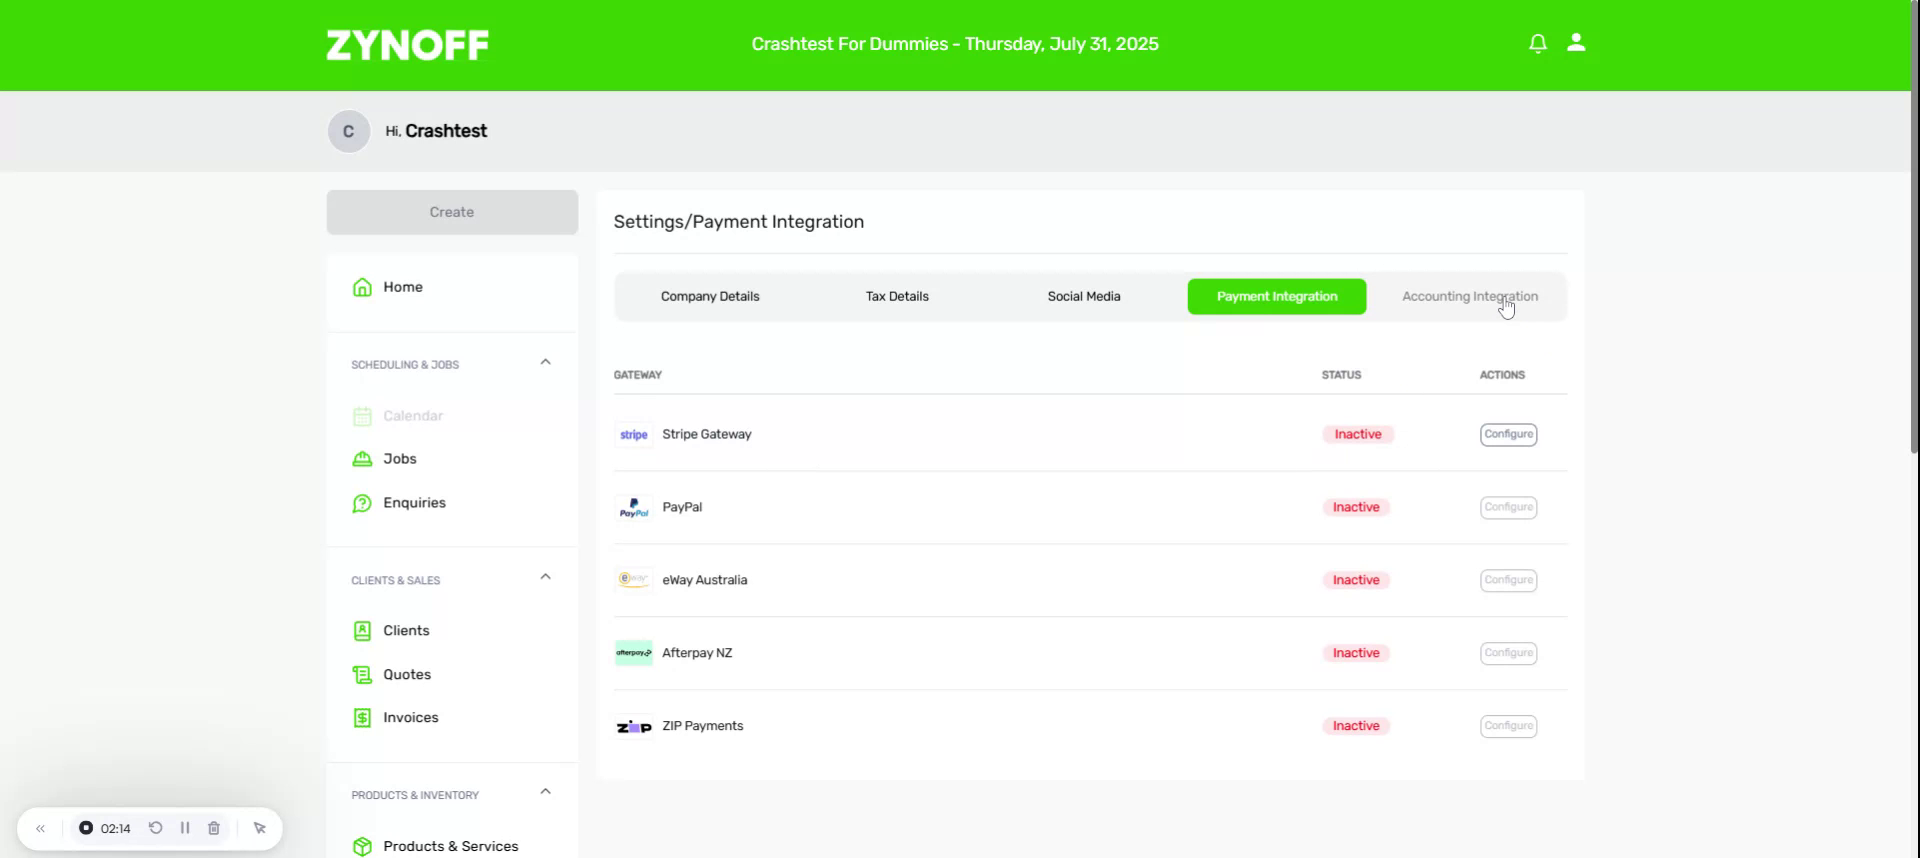The image size is (1920, 858).
Task: Open Clients from the sidebar
Action: pos(406,631)
